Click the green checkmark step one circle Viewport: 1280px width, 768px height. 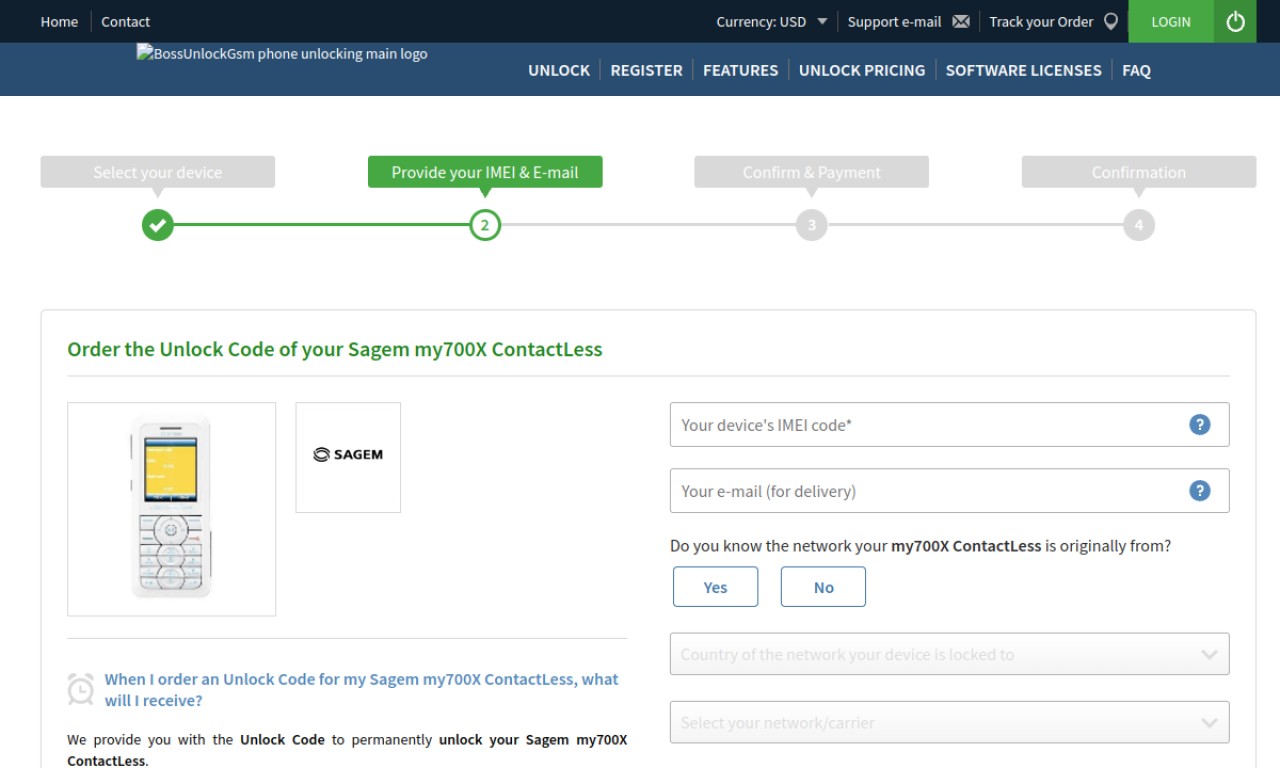click(x=158, y=225)
